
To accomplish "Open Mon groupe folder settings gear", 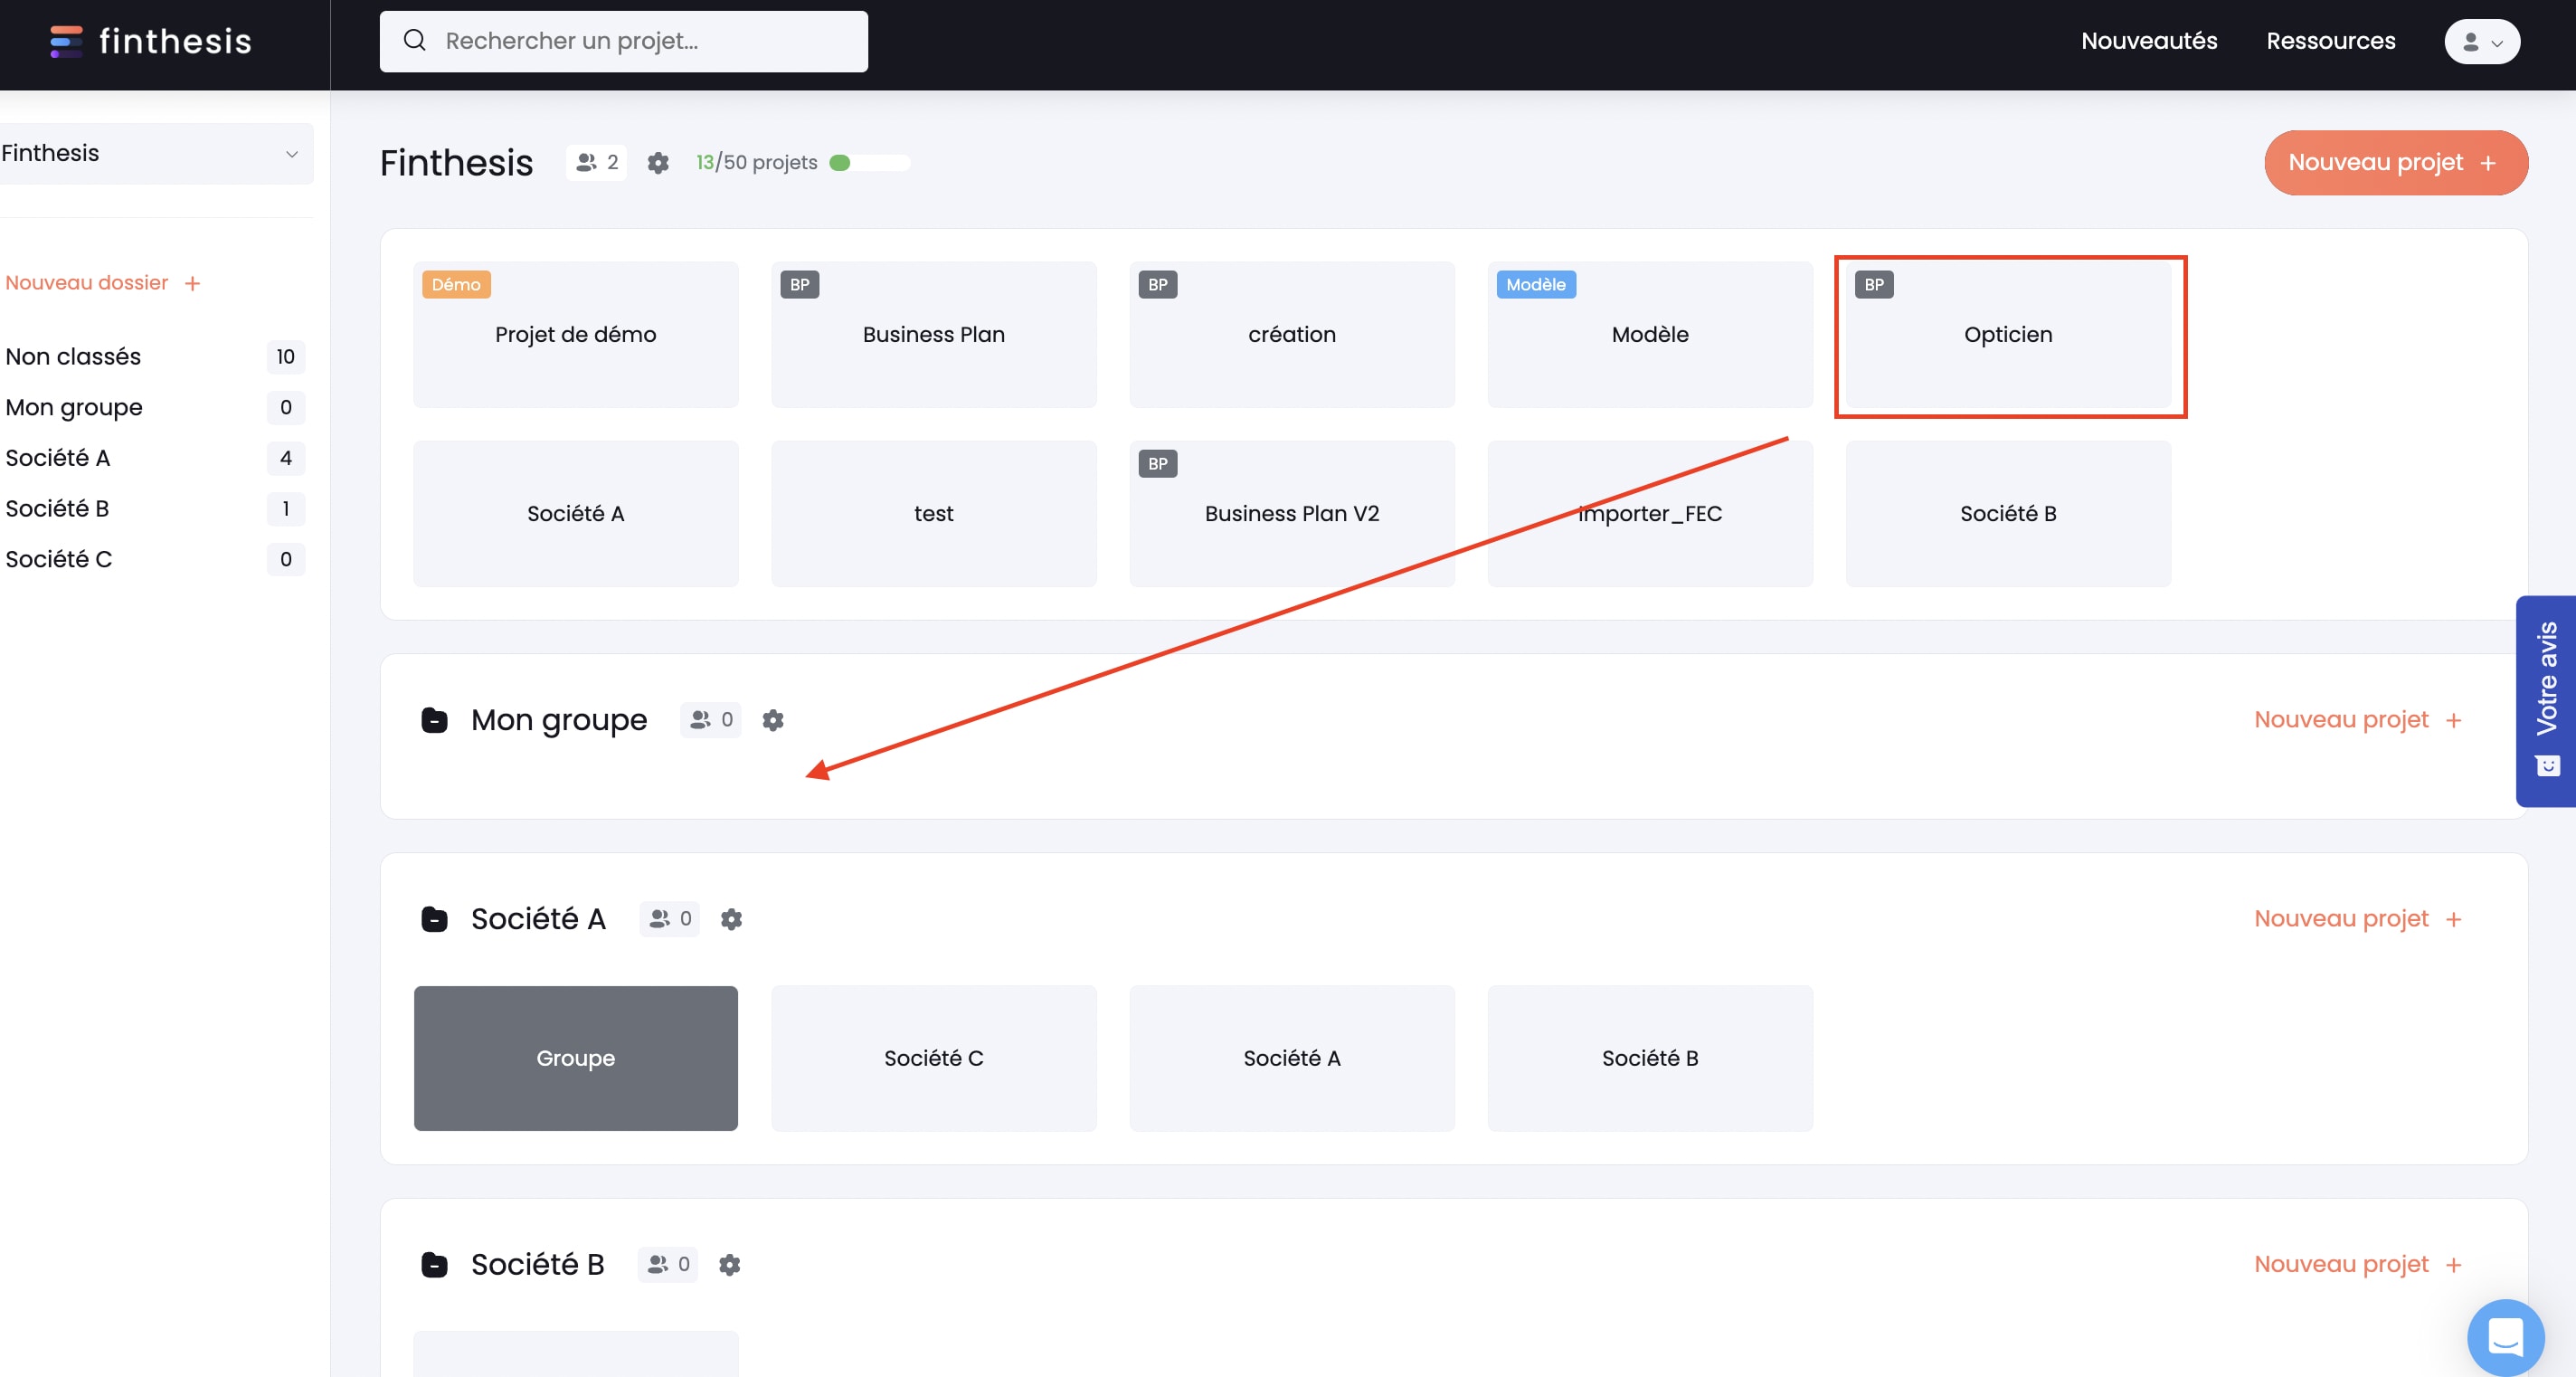I will tap(773, 719).
